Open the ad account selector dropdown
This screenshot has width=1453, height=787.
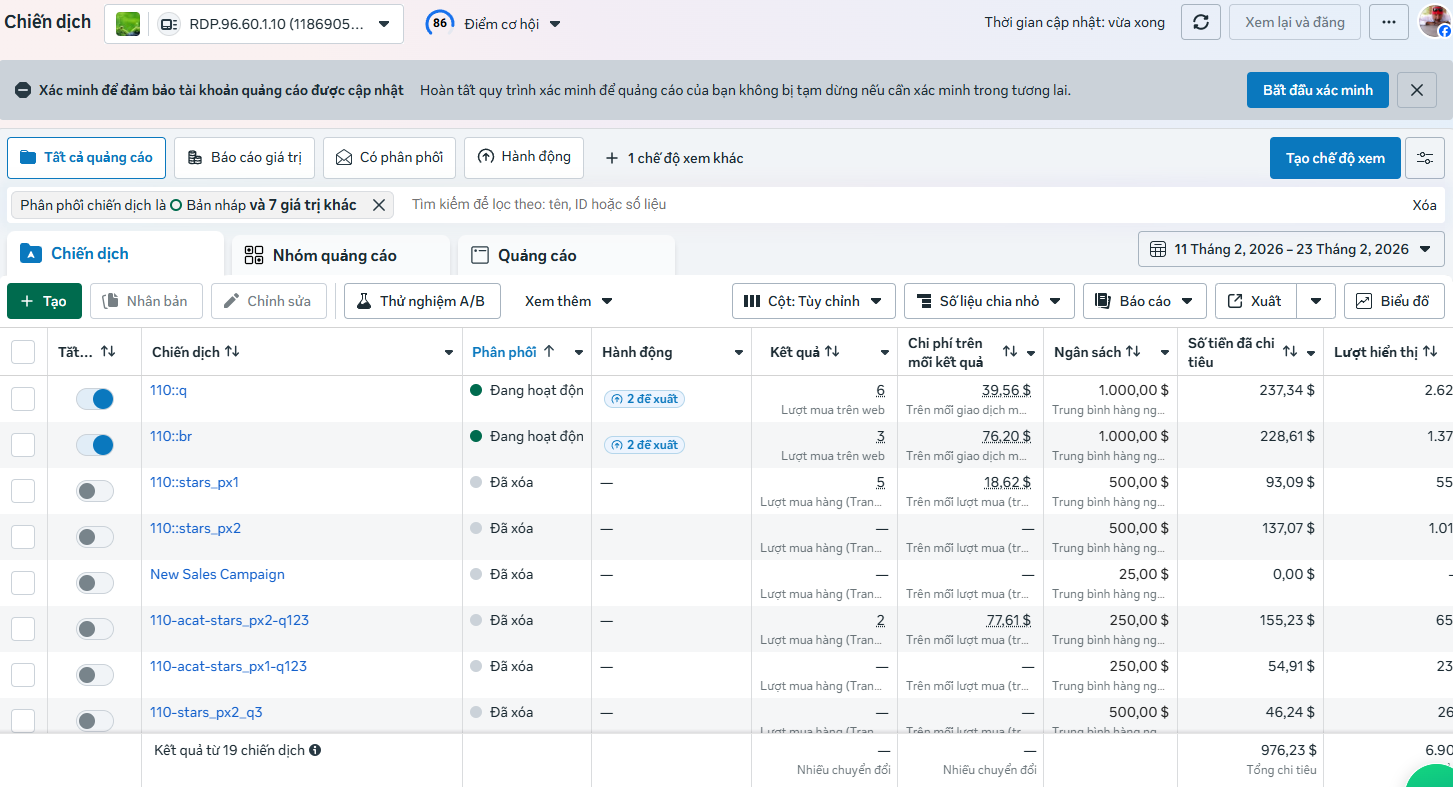click(x=254, y=24)
